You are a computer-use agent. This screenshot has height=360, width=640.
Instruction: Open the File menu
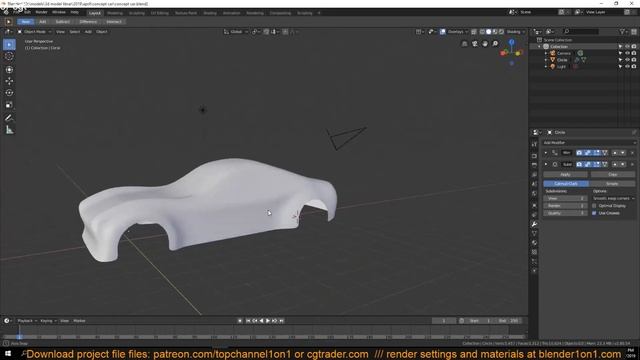click(16, 12)
